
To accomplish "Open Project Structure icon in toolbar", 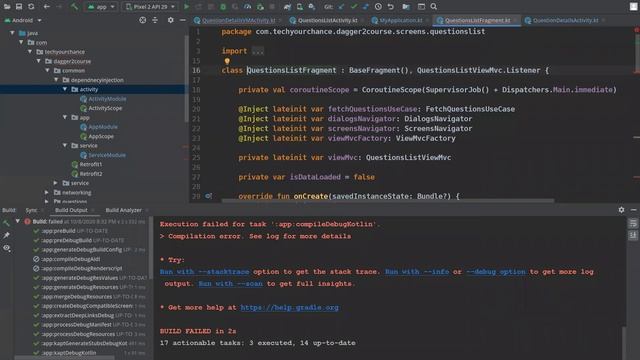I will pyautogui.click(x=406, y=7).
